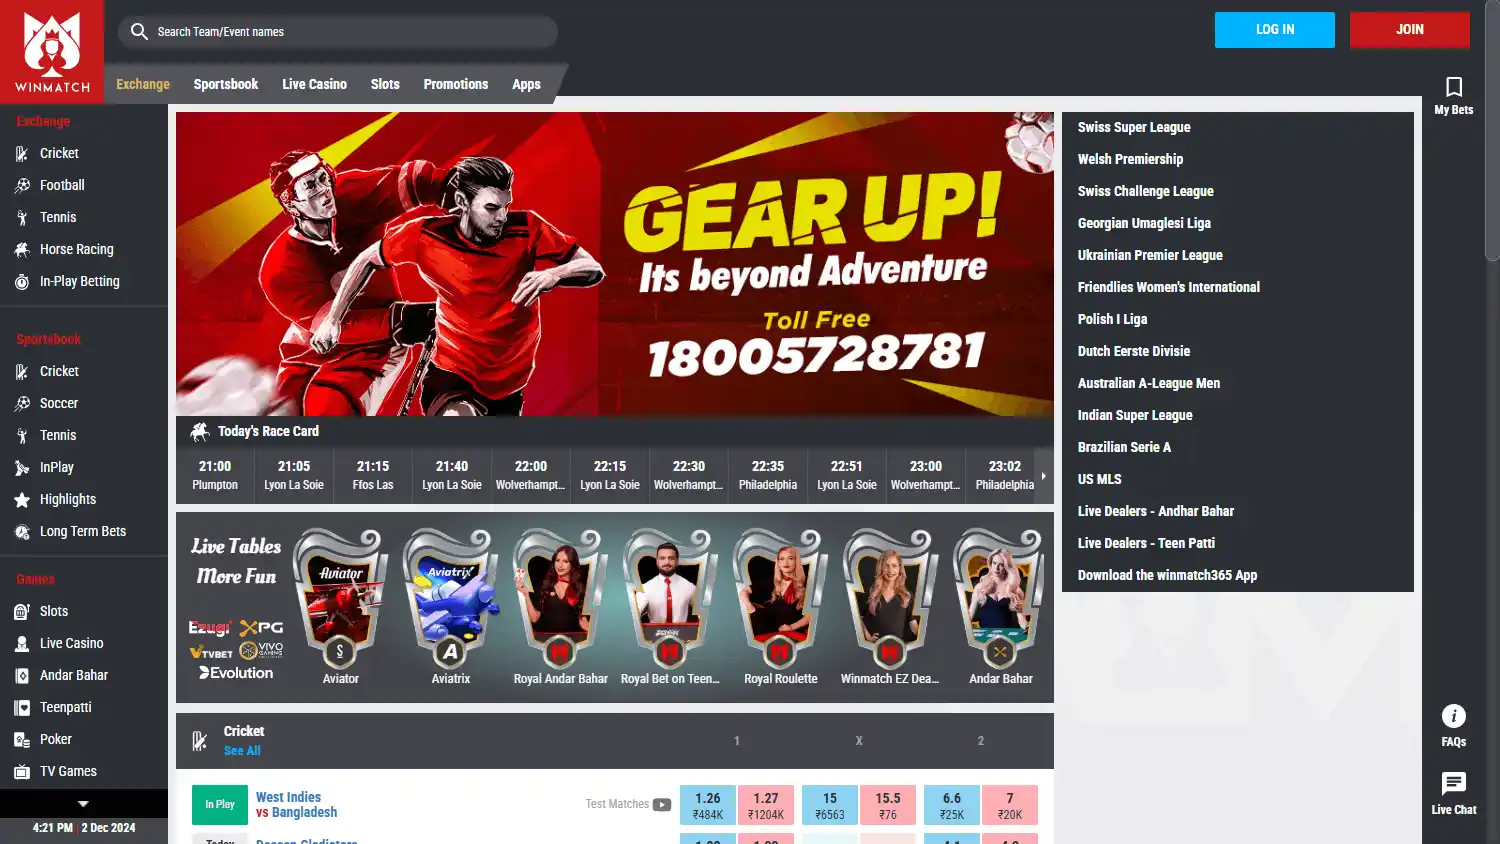Click the search team/event input field
Screen dimensions: 1500x844
pos(338,32)
